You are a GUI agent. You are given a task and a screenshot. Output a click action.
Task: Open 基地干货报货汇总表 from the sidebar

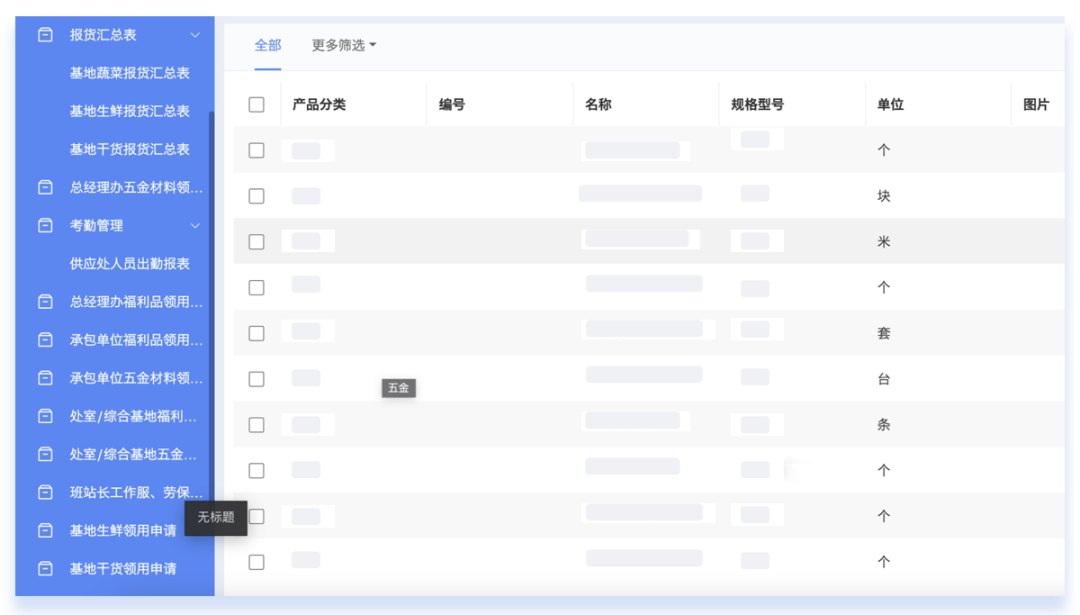coord(129,149)
